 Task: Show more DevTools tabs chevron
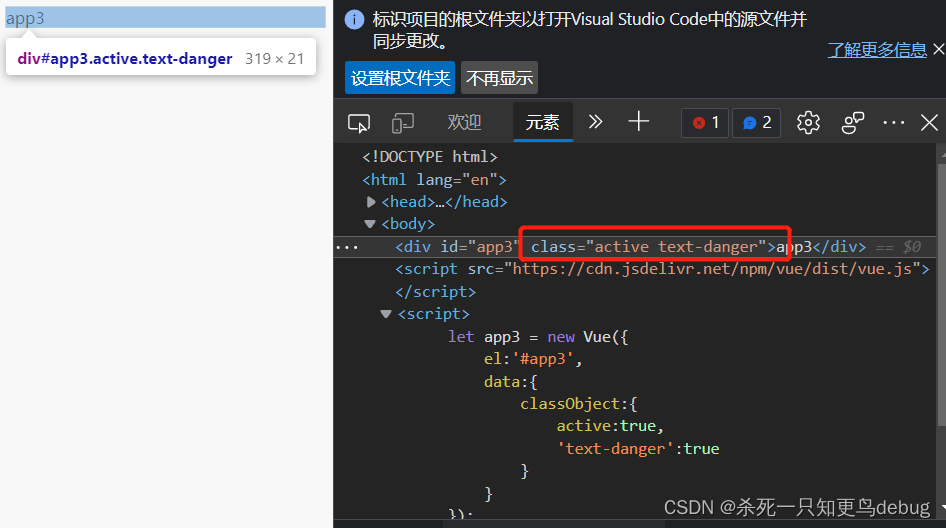(x=595, y=122)
